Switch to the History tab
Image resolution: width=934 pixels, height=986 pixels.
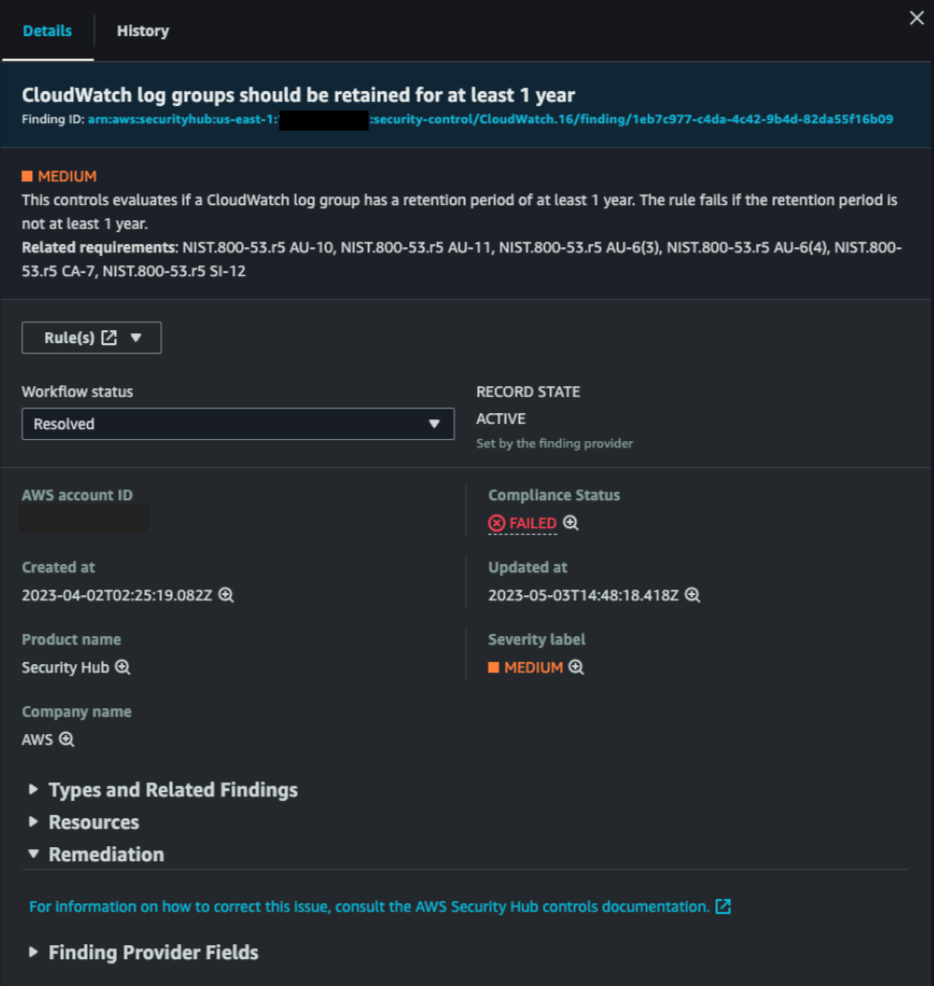pos(142,31)
